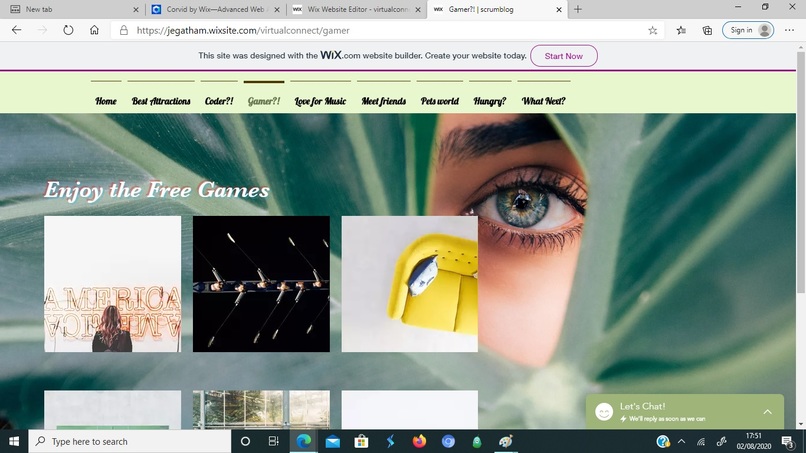Go to the Meet friends page
The height and width of the screenshot is (453, 806).
point(383,101)
